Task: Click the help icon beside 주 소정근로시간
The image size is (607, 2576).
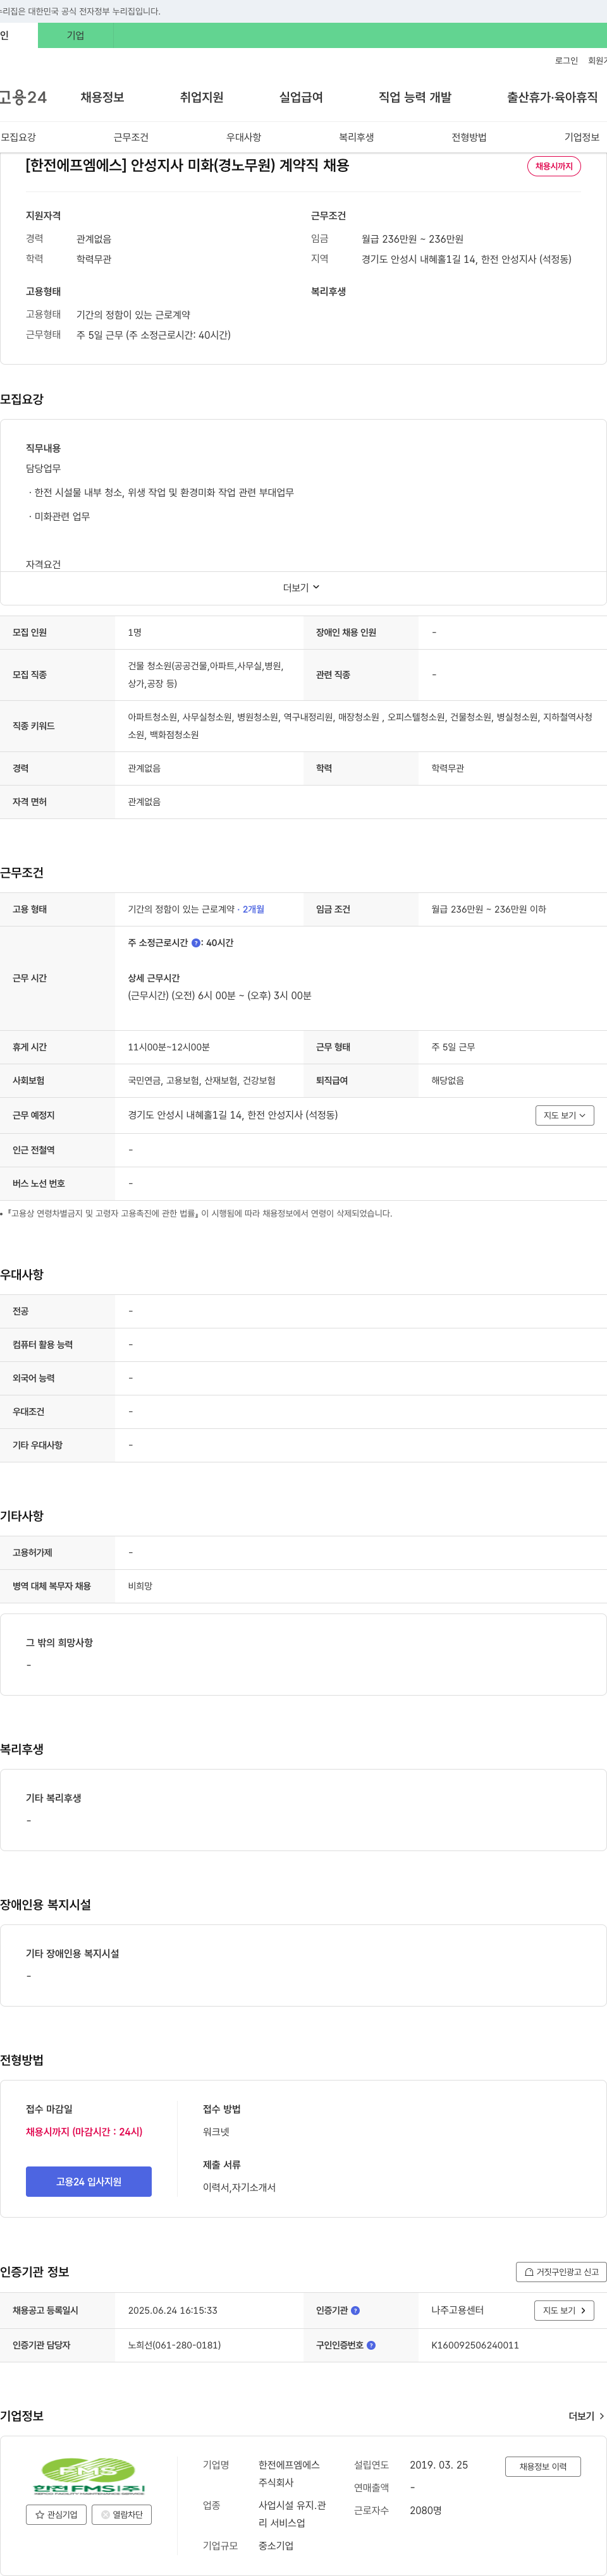Action: [196, 942]
